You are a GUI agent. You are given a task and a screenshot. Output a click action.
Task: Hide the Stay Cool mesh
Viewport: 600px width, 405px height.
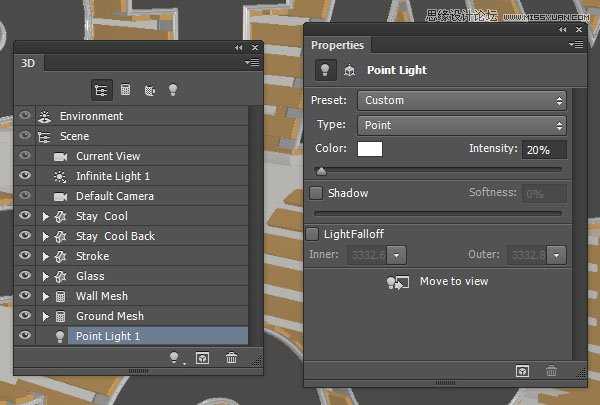pos(25,215)
